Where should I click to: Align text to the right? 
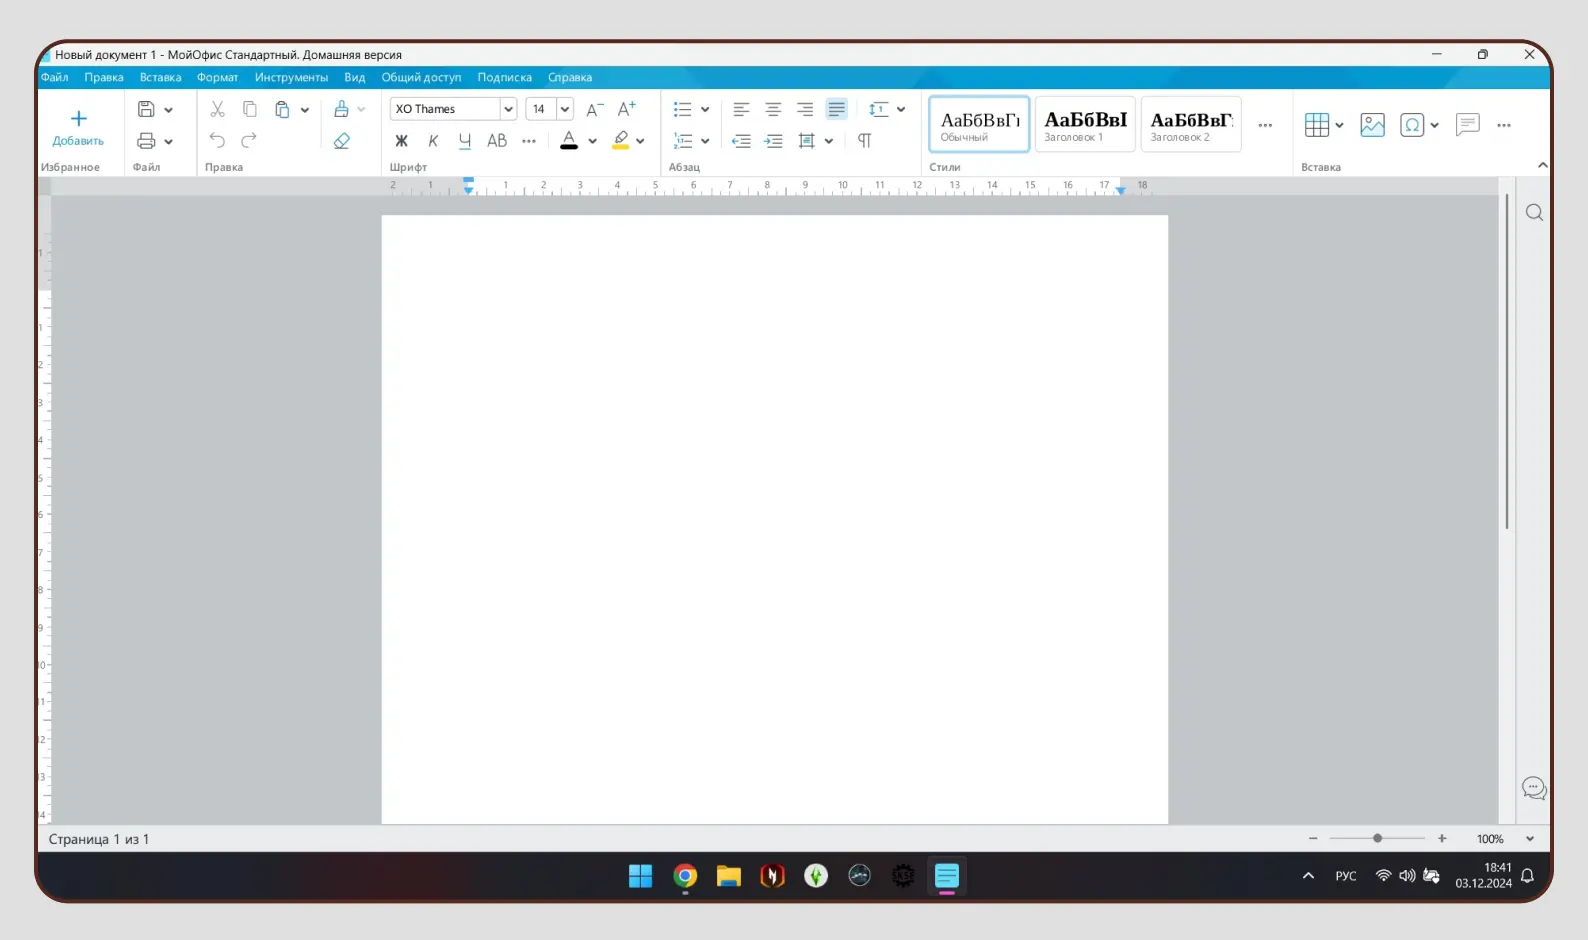click(x=805, y=109)
